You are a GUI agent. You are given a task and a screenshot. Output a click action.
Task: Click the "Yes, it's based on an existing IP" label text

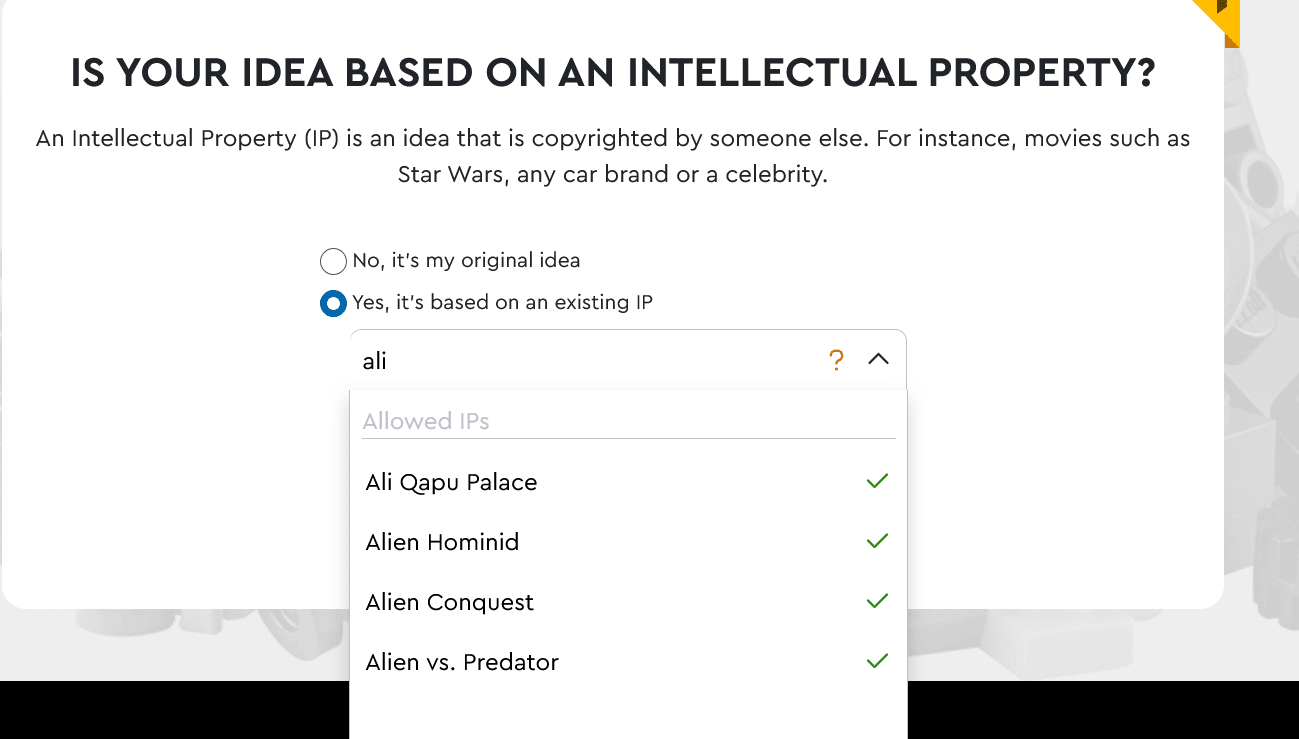[502, 302]
